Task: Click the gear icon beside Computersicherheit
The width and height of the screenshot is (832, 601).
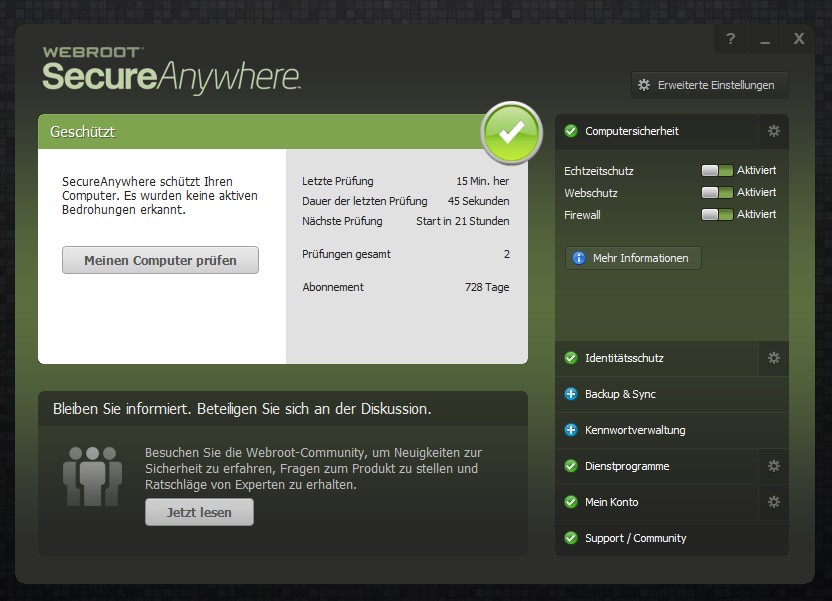Action: pos(773,131)
